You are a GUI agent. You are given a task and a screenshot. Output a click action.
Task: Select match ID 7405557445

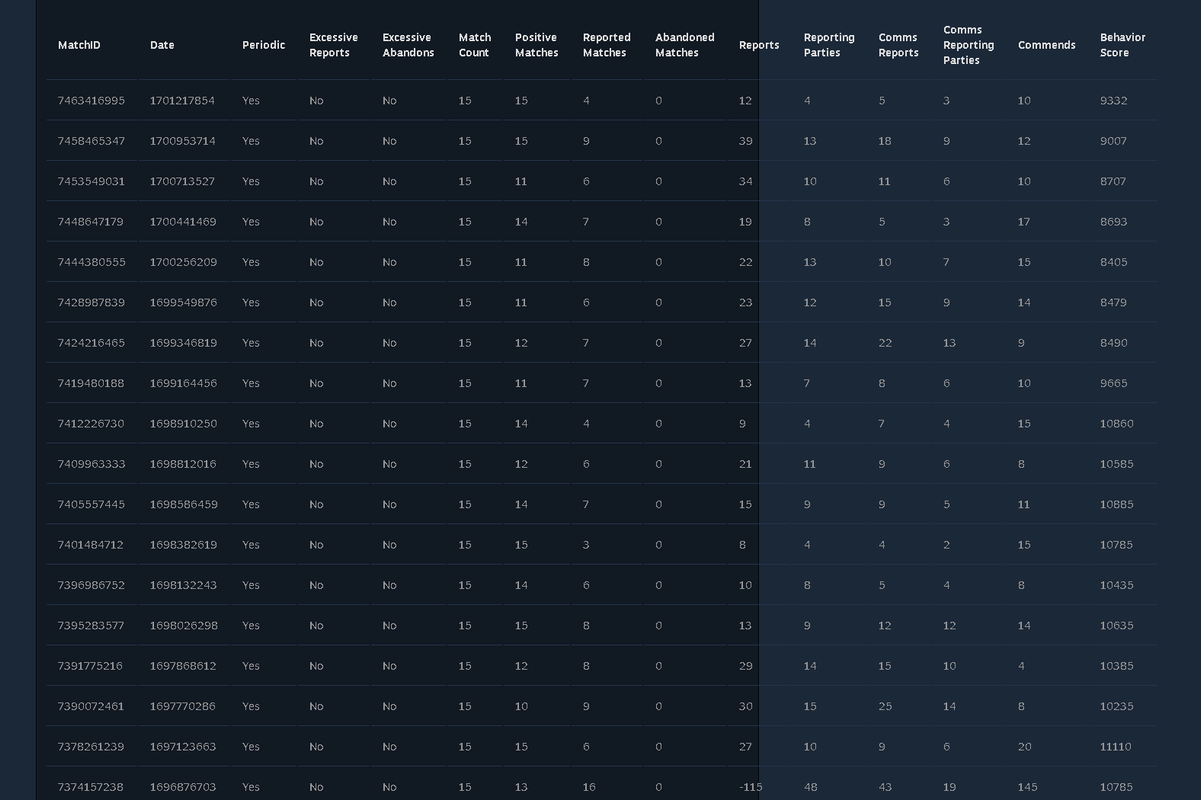click(91, 505)
